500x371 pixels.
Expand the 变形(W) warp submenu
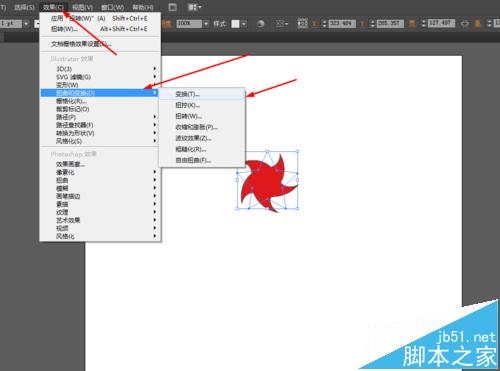point(100,85)
